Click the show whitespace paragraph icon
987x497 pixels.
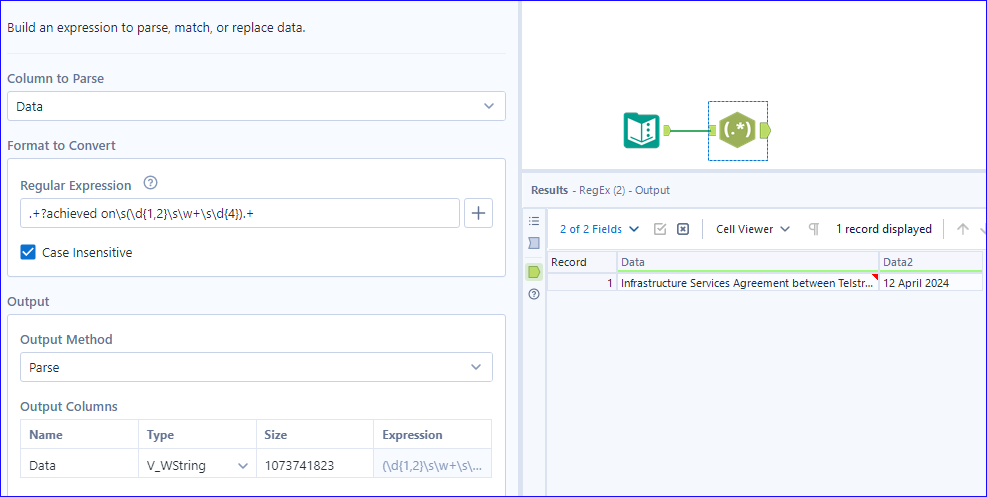(814, 229)
